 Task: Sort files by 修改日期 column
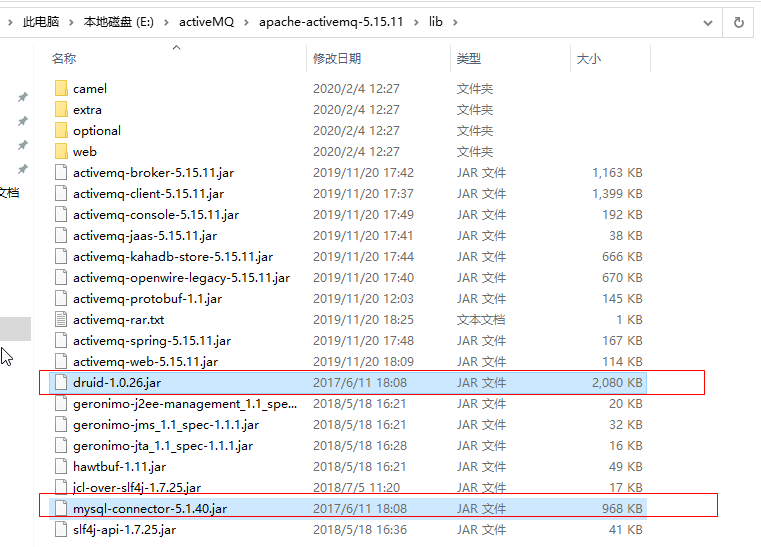coord(337,59)
